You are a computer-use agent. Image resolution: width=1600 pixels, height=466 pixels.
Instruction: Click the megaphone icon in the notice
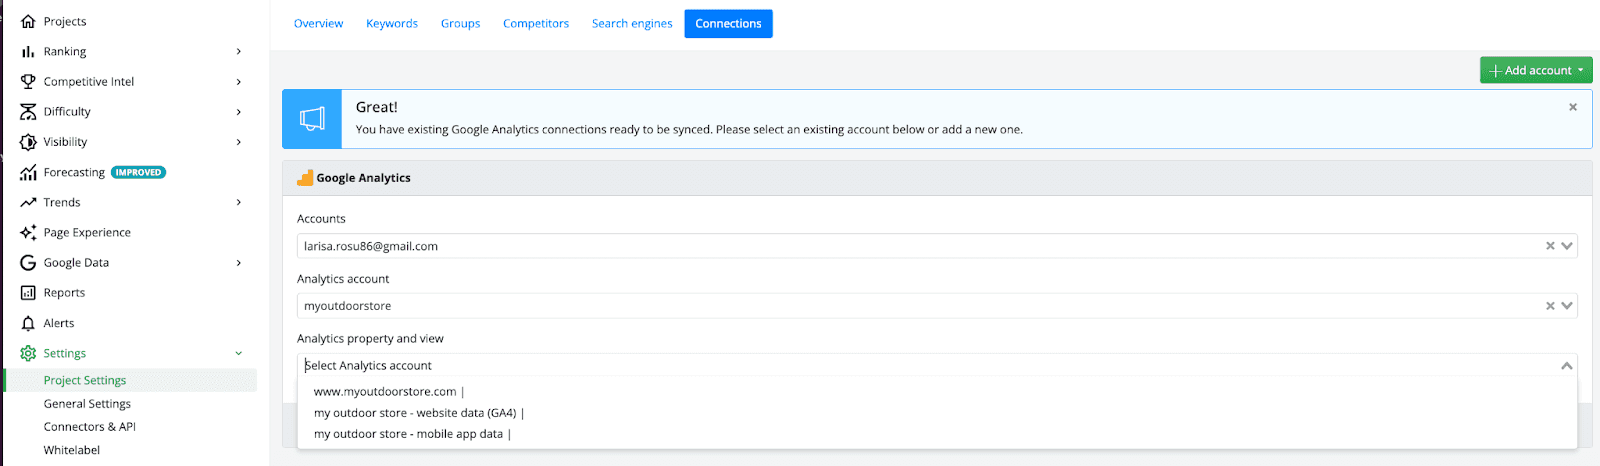pyautogui.click(x=312, y=119)
